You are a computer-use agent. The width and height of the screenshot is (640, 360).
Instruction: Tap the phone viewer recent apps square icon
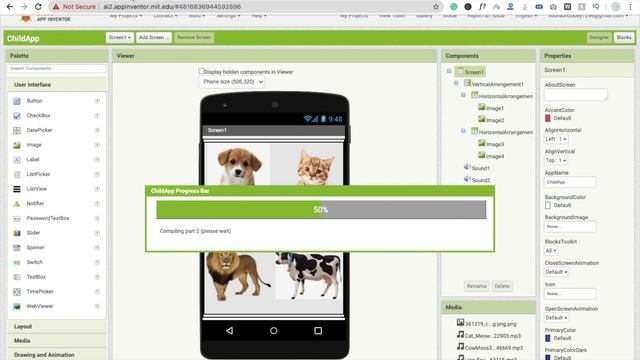coord(318,331)
